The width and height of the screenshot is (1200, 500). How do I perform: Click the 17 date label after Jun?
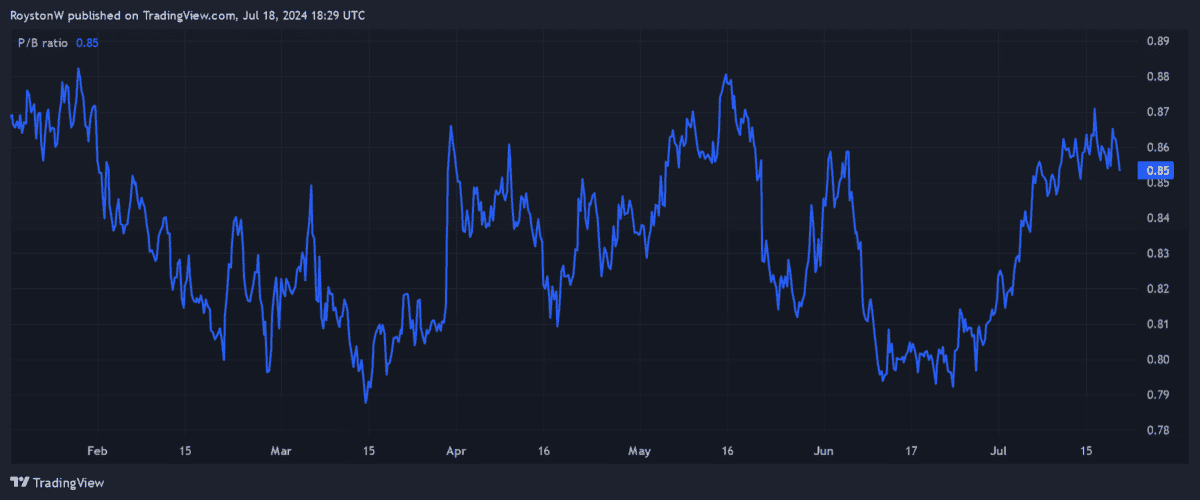coord(913,451)
